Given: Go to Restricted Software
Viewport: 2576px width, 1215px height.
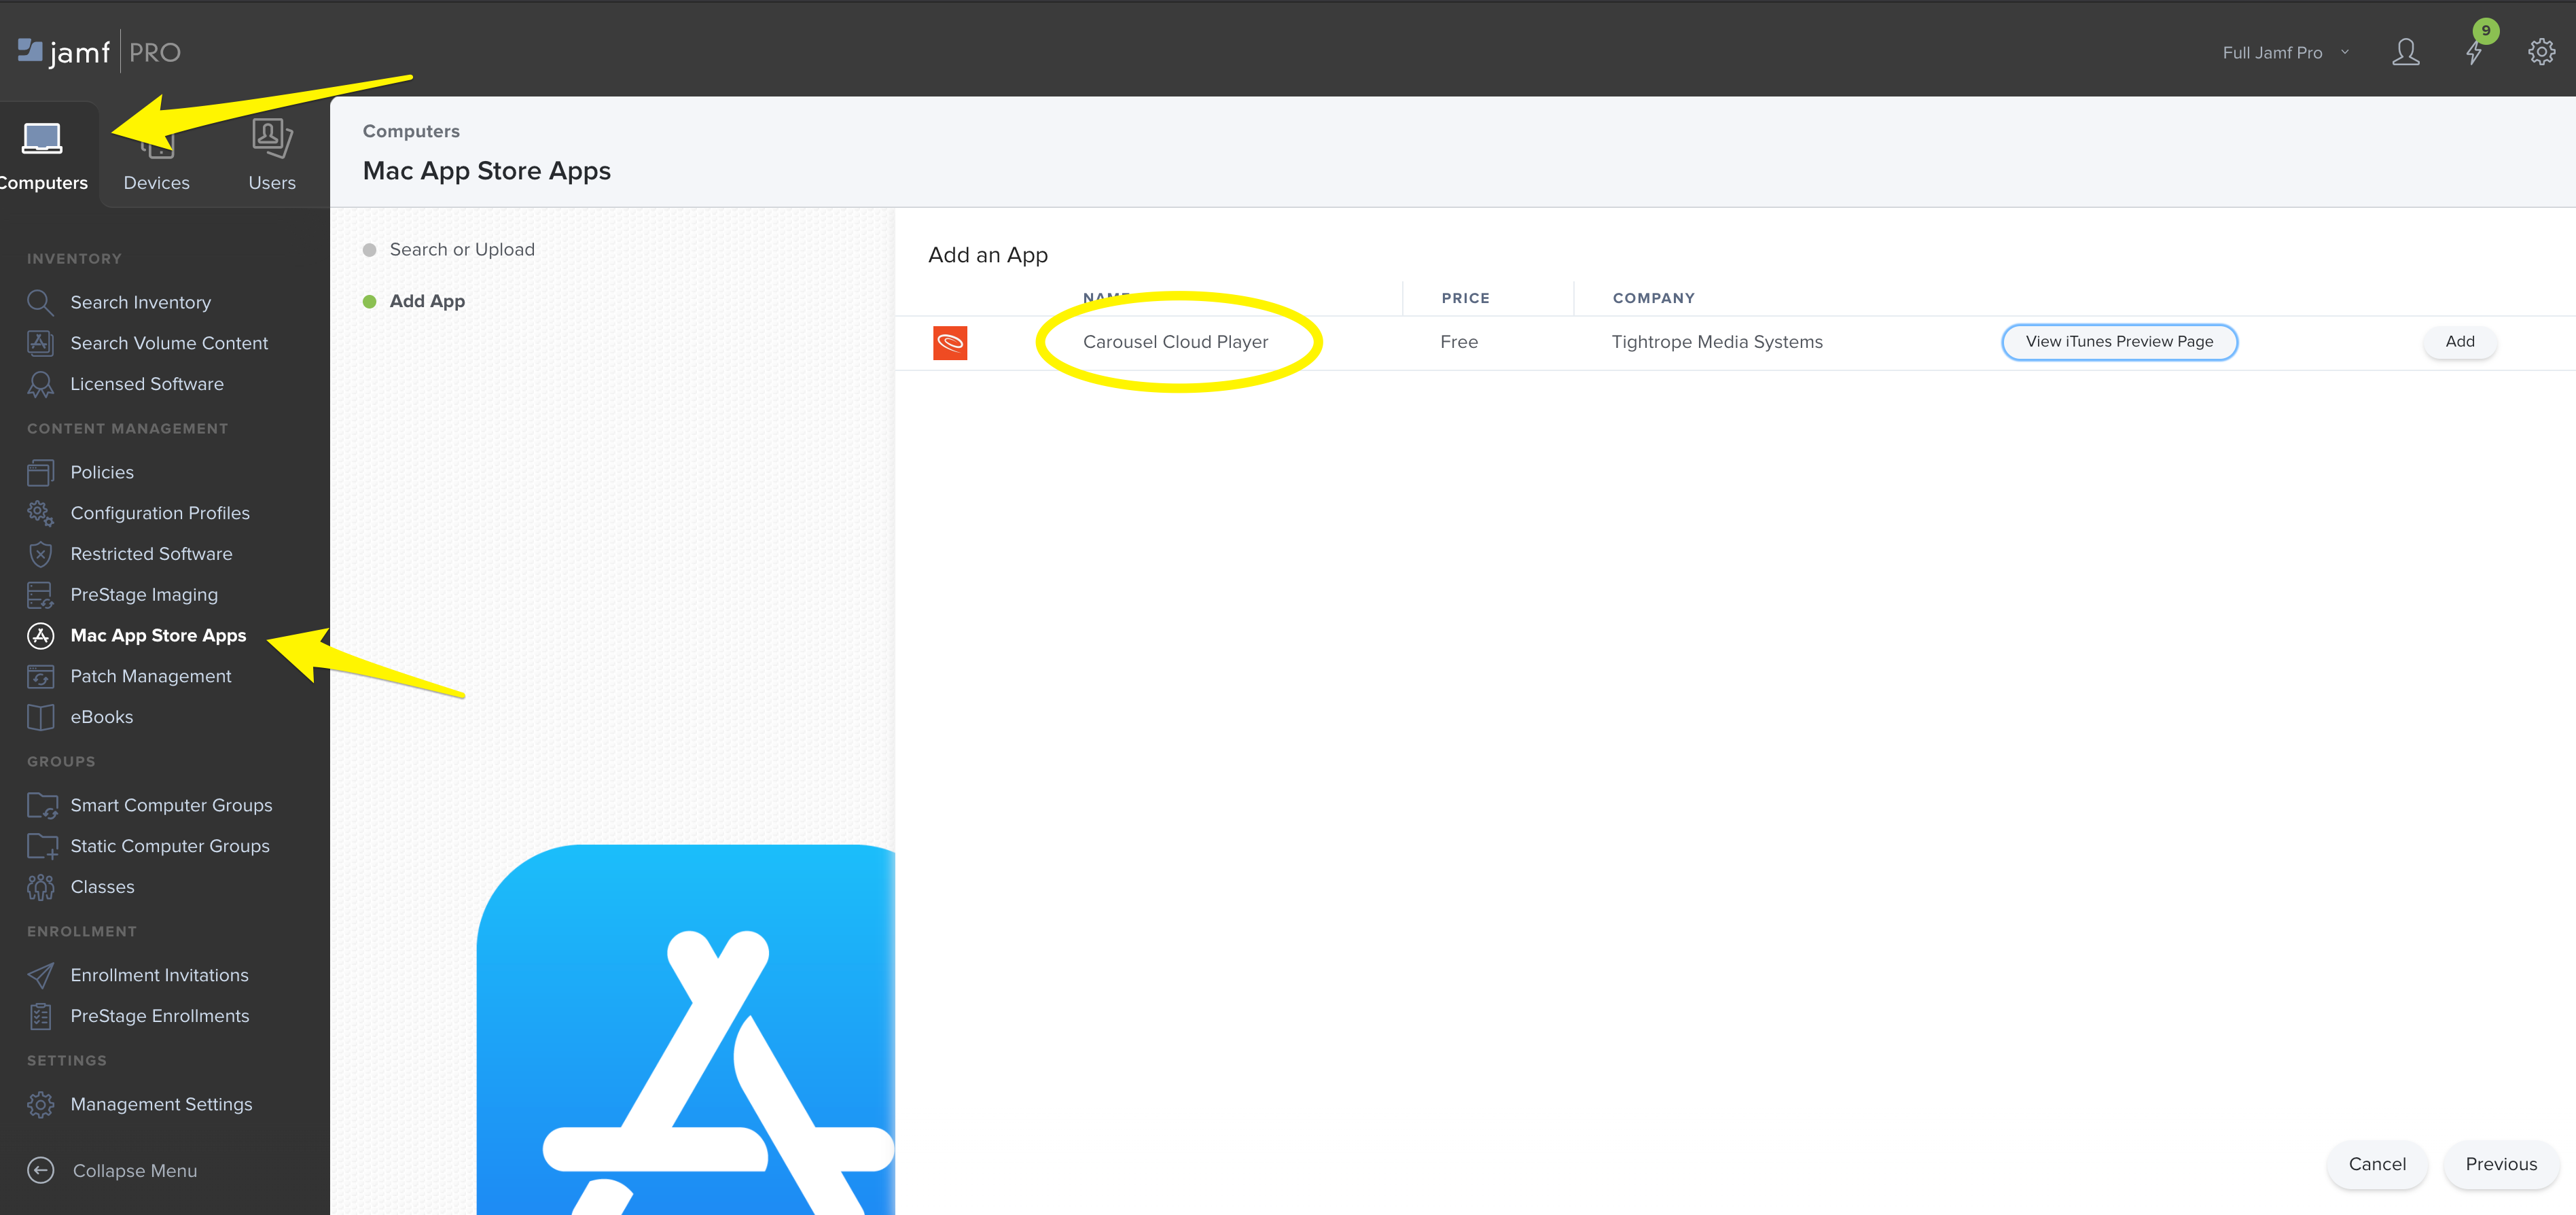Looking at the screenshot, I should tap(151, 554).
